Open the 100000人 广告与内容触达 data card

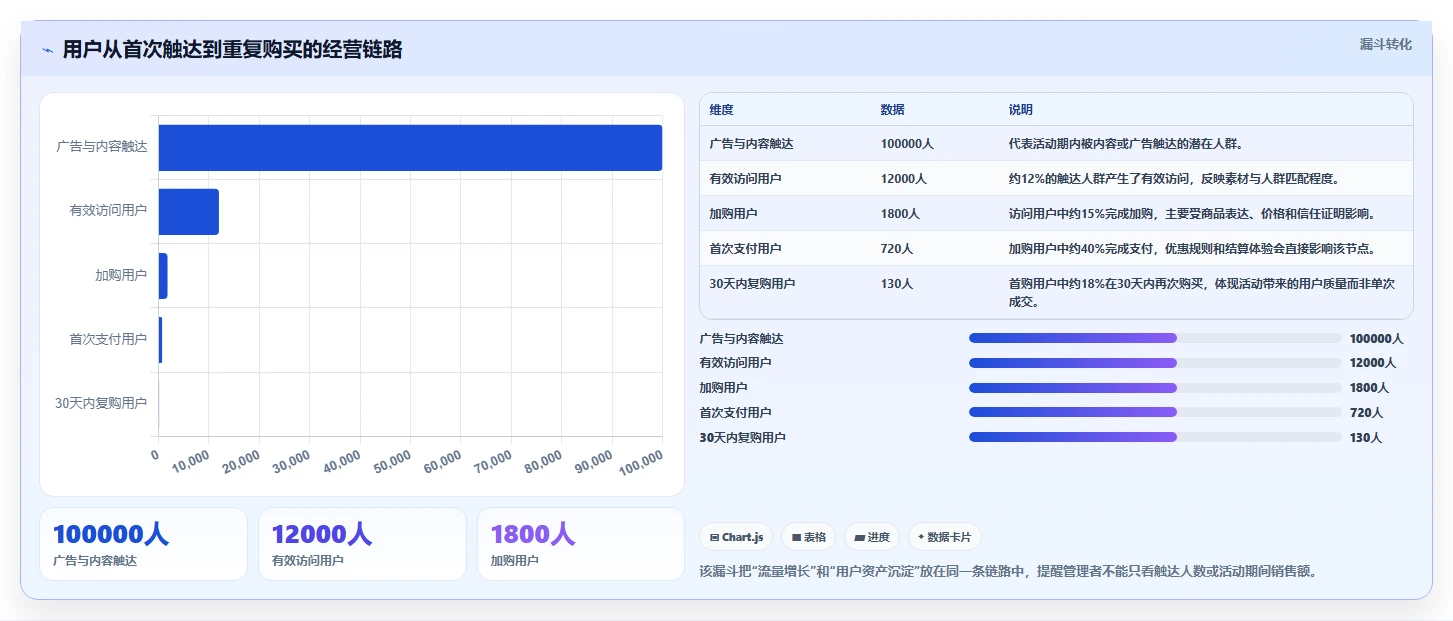point(143,544)
